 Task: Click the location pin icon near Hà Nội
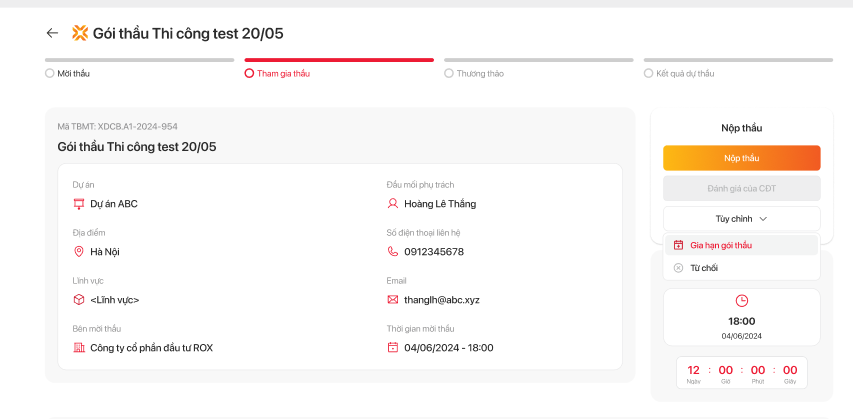tap(79, 252)
